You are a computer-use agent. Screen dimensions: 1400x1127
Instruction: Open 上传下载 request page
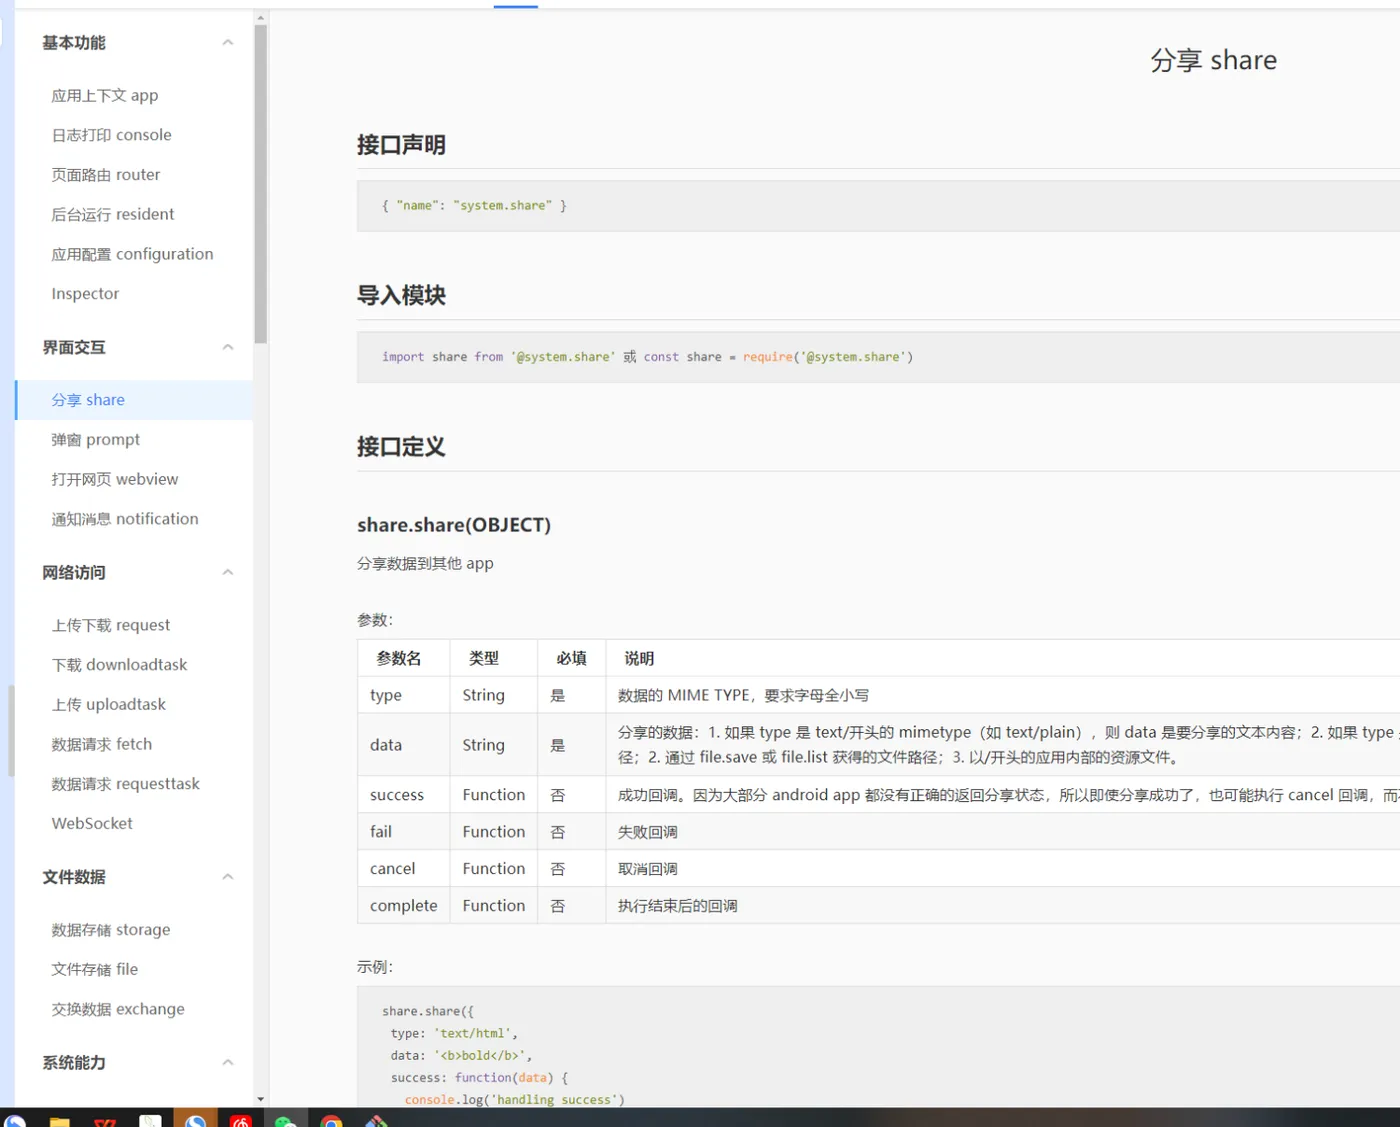110,625
